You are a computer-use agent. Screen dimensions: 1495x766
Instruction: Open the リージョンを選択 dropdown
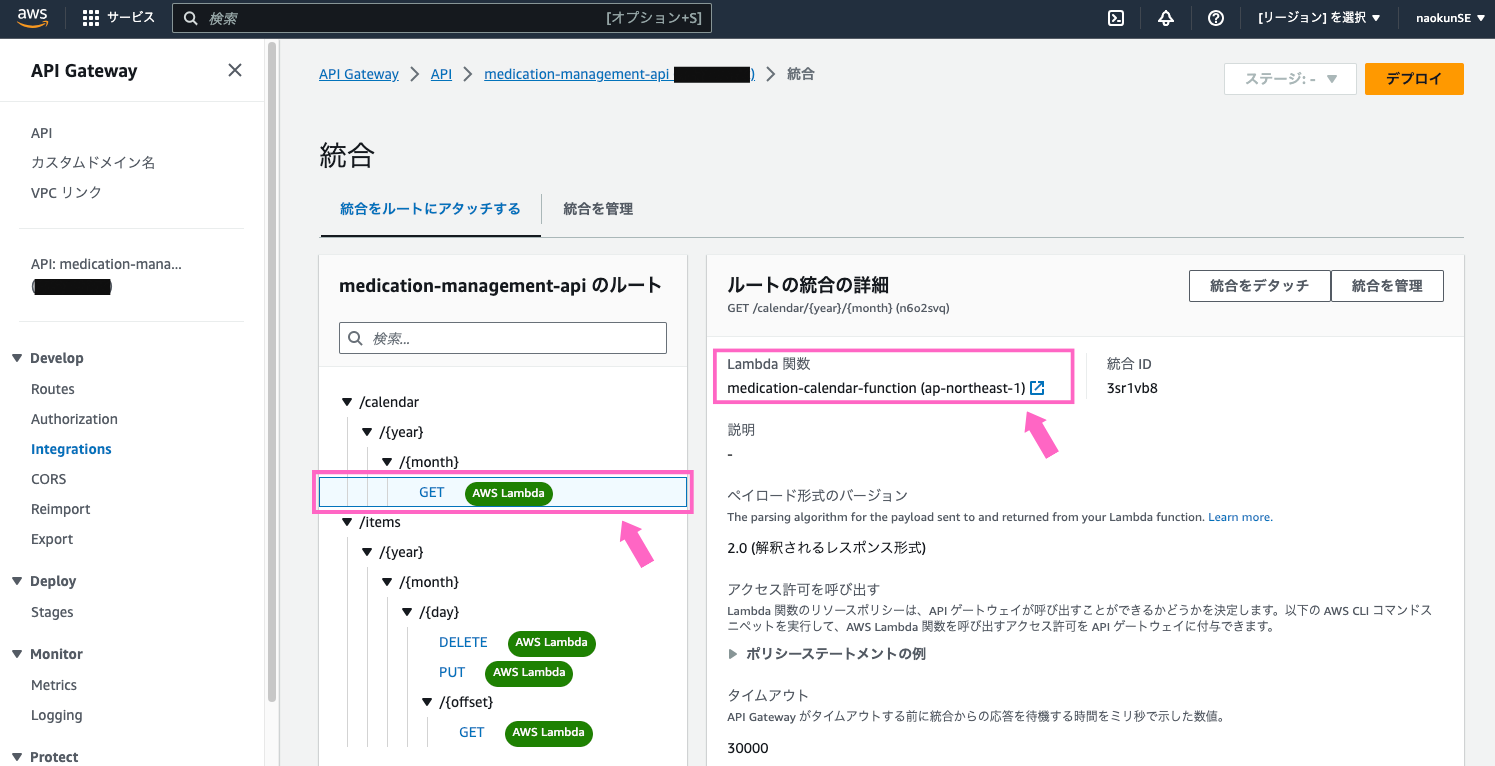click(1319, 18)
